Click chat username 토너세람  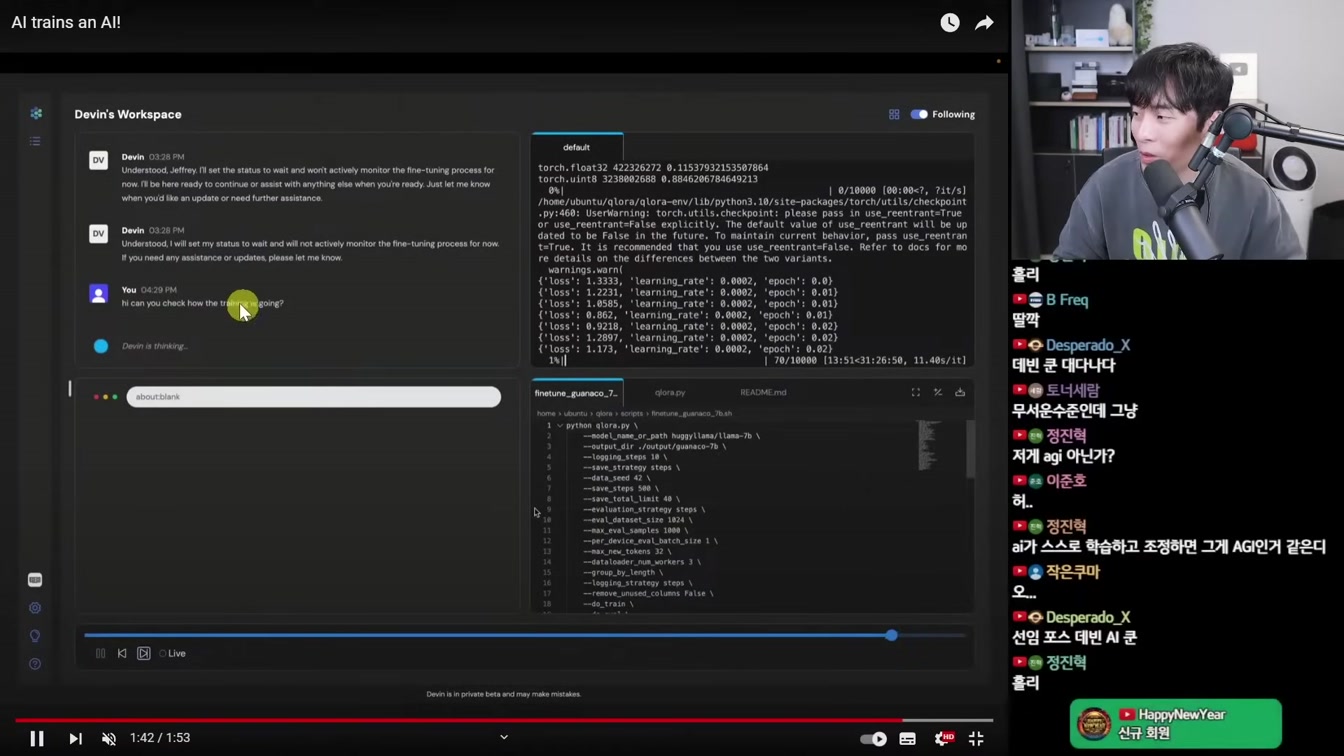point(1073,390)
